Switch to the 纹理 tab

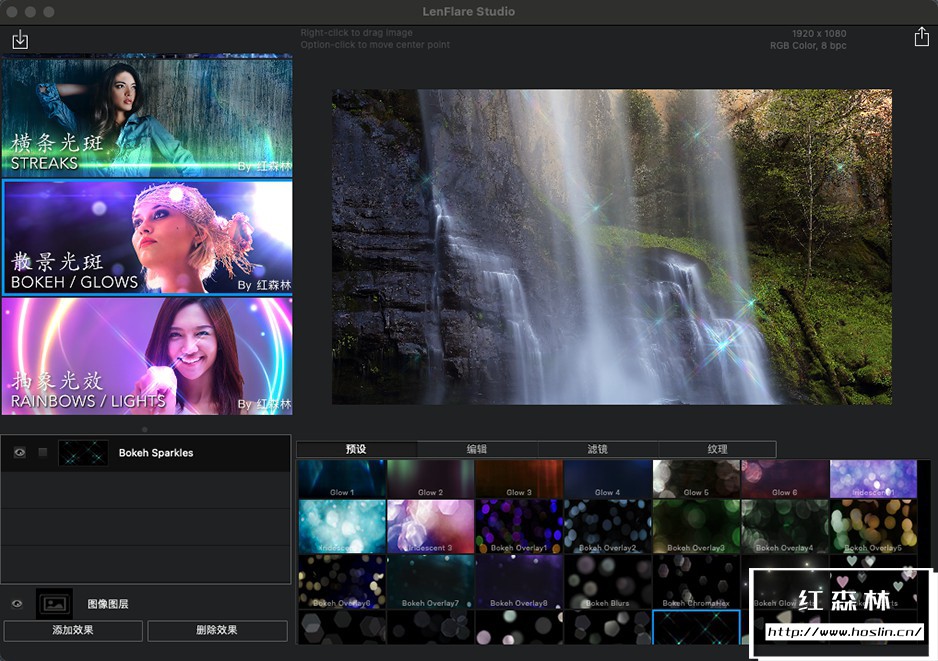717,449
